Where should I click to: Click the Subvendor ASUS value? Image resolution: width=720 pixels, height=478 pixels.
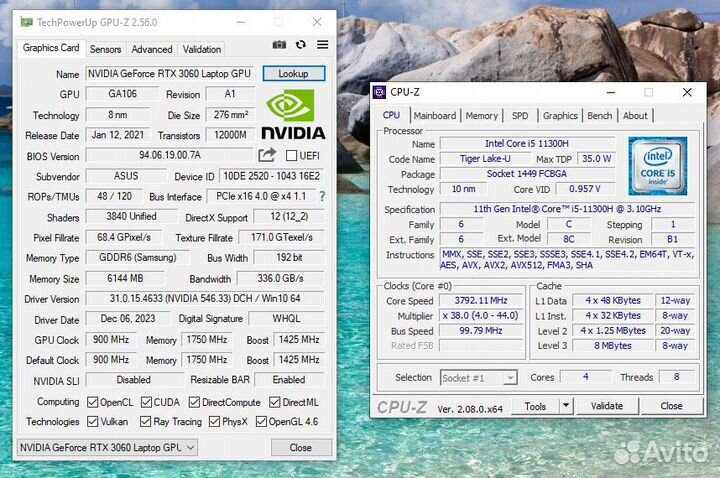tap(126, 176)
